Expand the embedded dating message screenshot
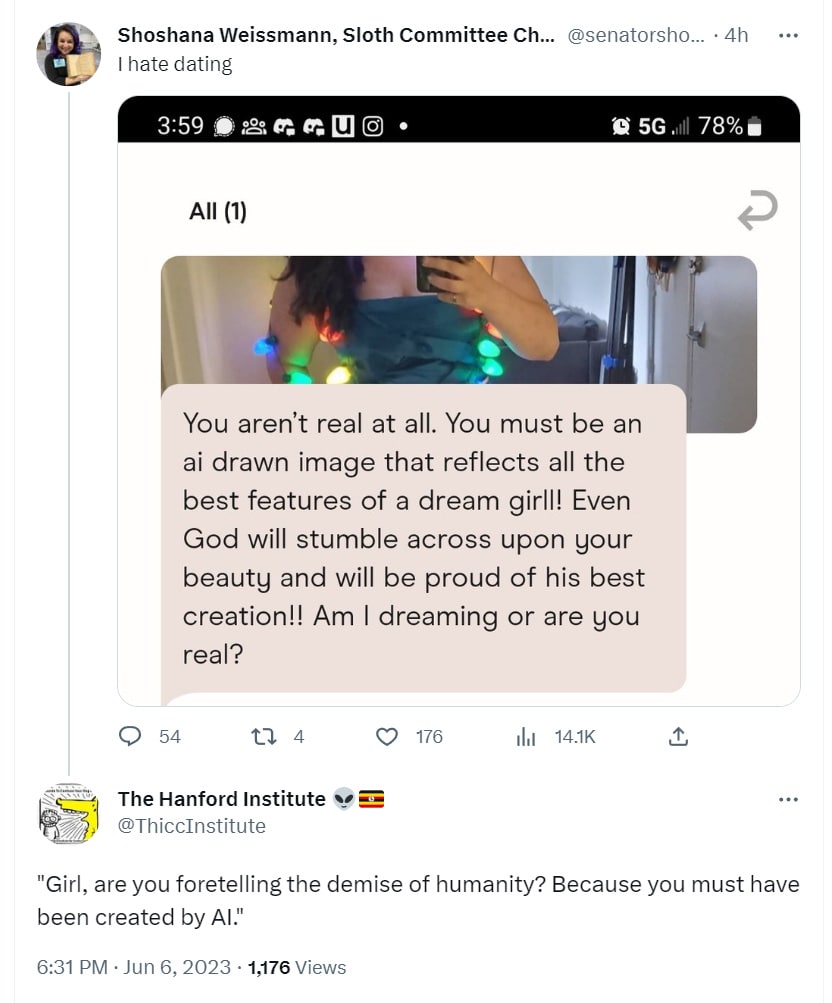832x1003 pixels. click(x=459, y=401)
